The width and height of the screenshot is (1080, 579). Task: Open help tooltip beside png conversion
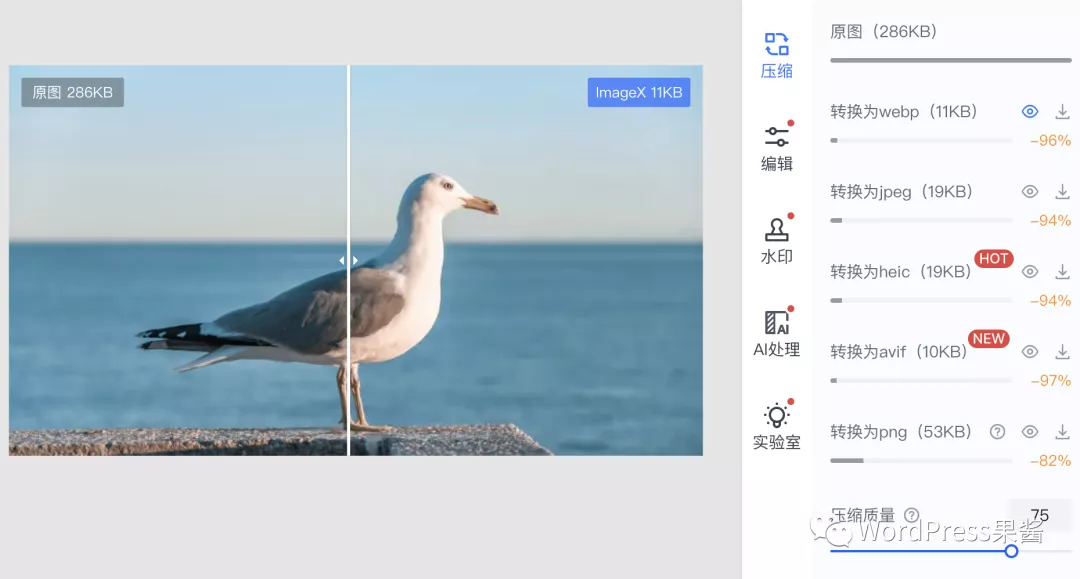(x=997, y=432)
